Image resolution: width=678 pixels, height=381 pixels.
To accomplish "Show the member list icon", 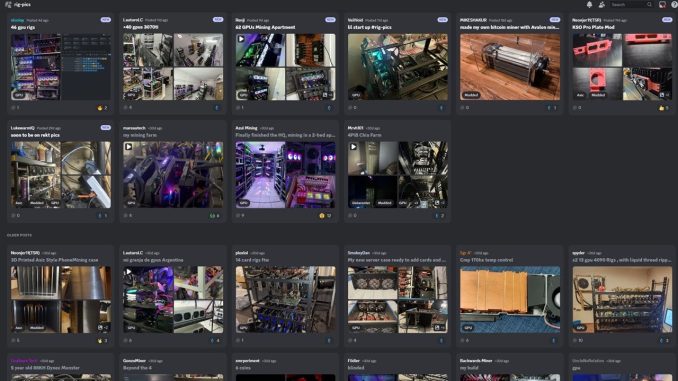I will [x=601, y=4].
